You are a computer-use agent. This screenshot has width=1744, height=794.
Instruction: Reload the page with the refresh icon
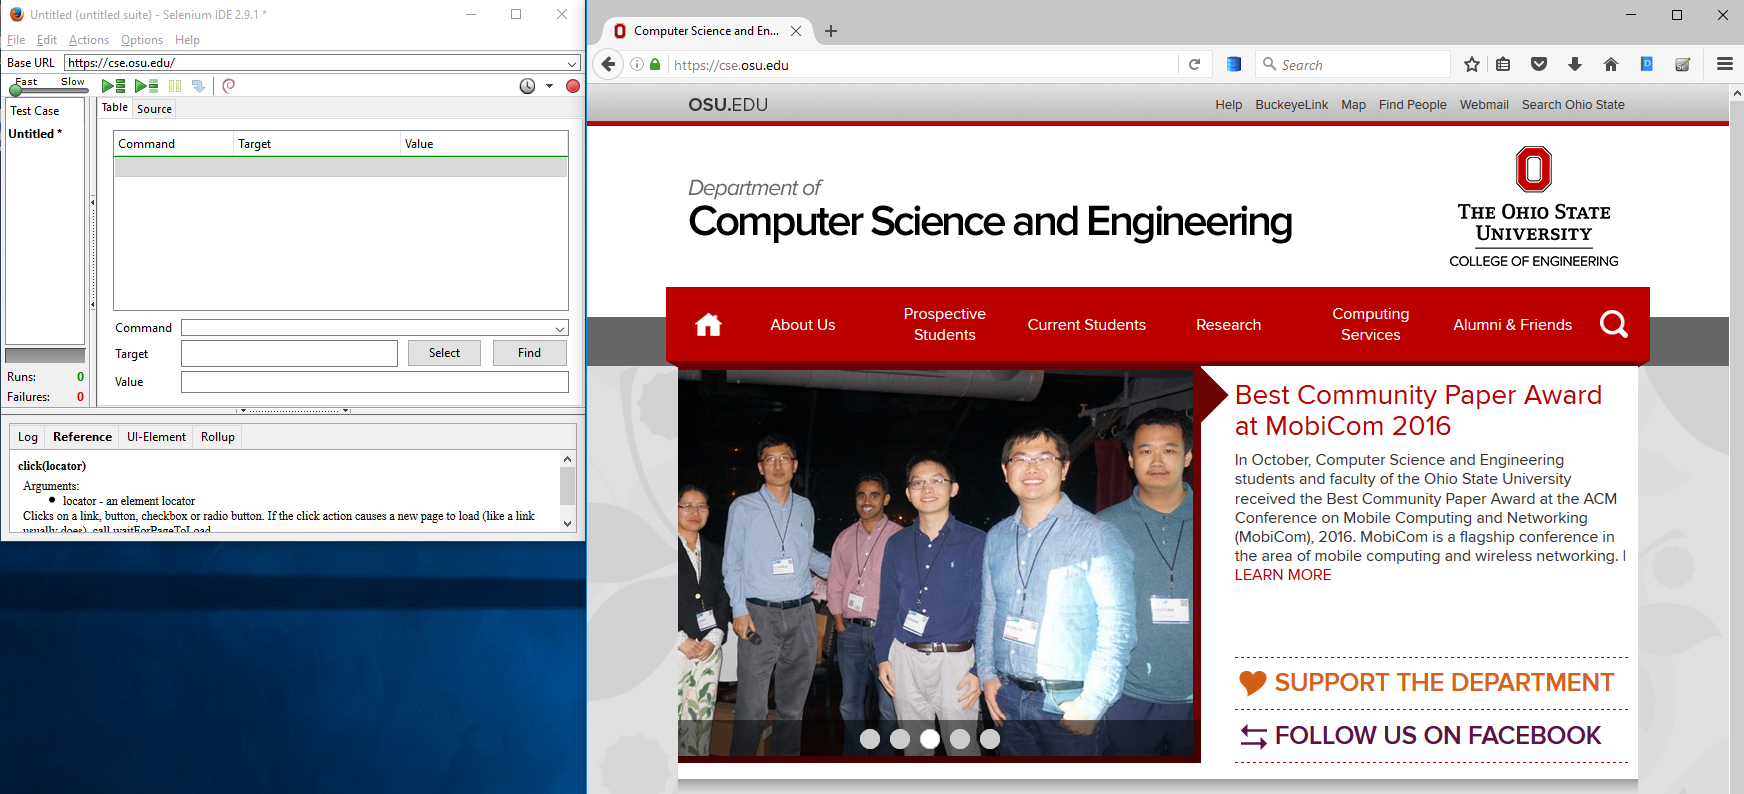1194,65
